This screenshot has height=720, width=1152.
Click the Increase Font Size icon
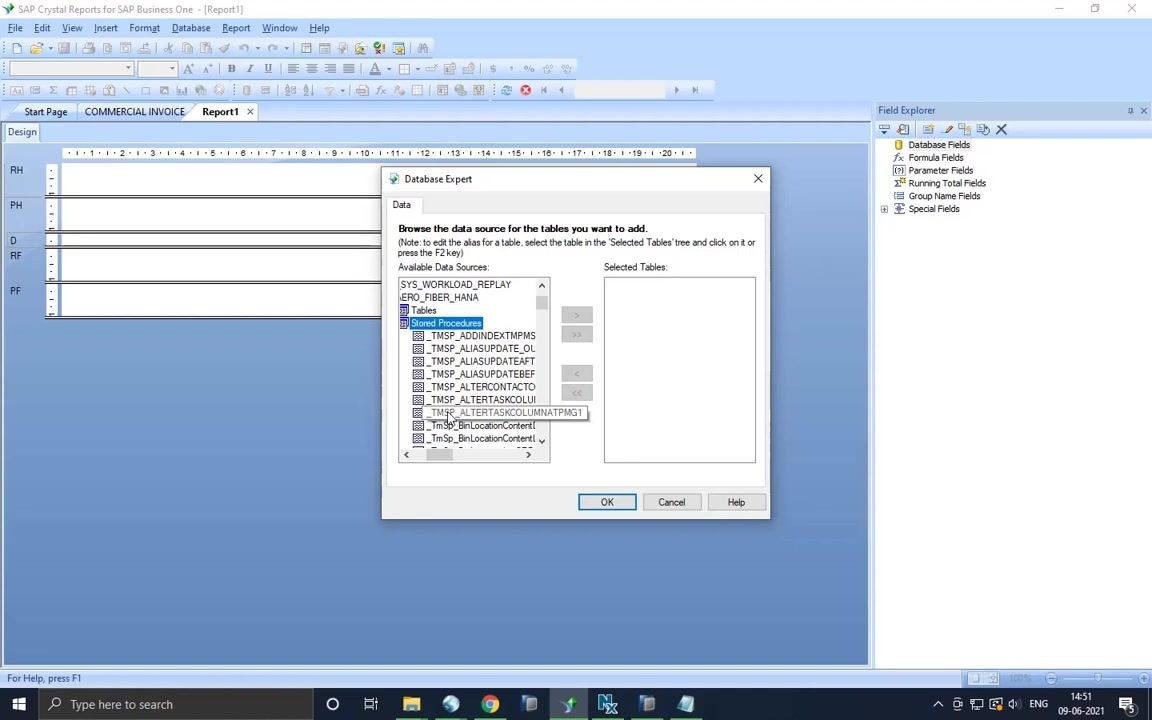click(x=188, y=69)
